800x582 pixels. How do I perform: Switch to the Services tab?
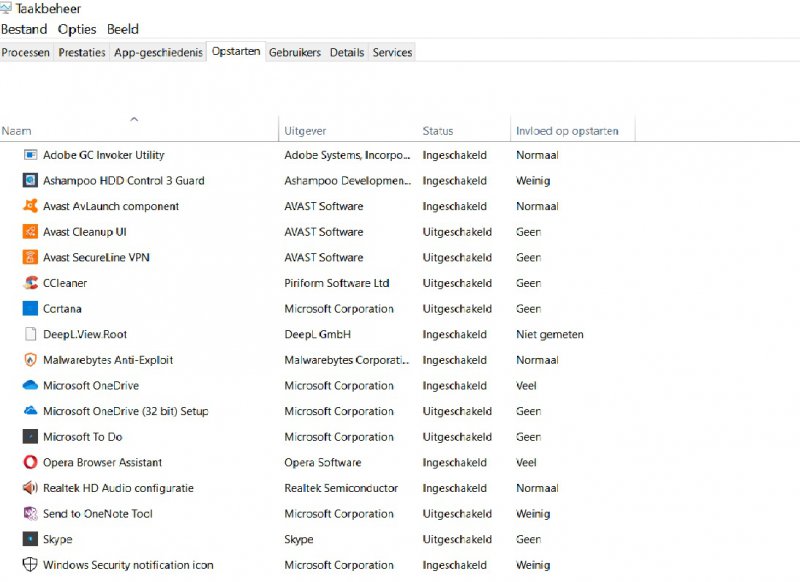pos(392,53)
